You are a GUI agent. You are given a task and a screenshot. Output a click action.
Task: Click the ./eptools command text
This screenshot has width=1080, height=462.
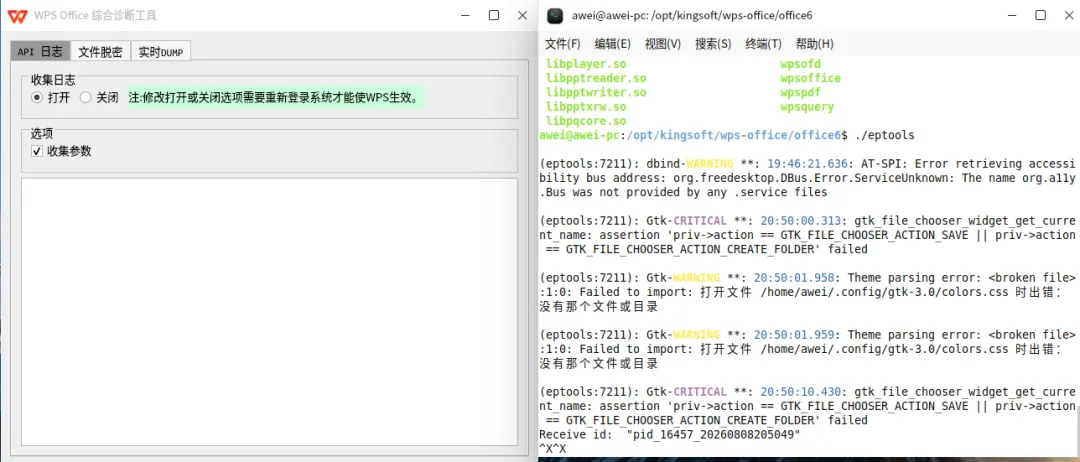click(x=884, y=136)
